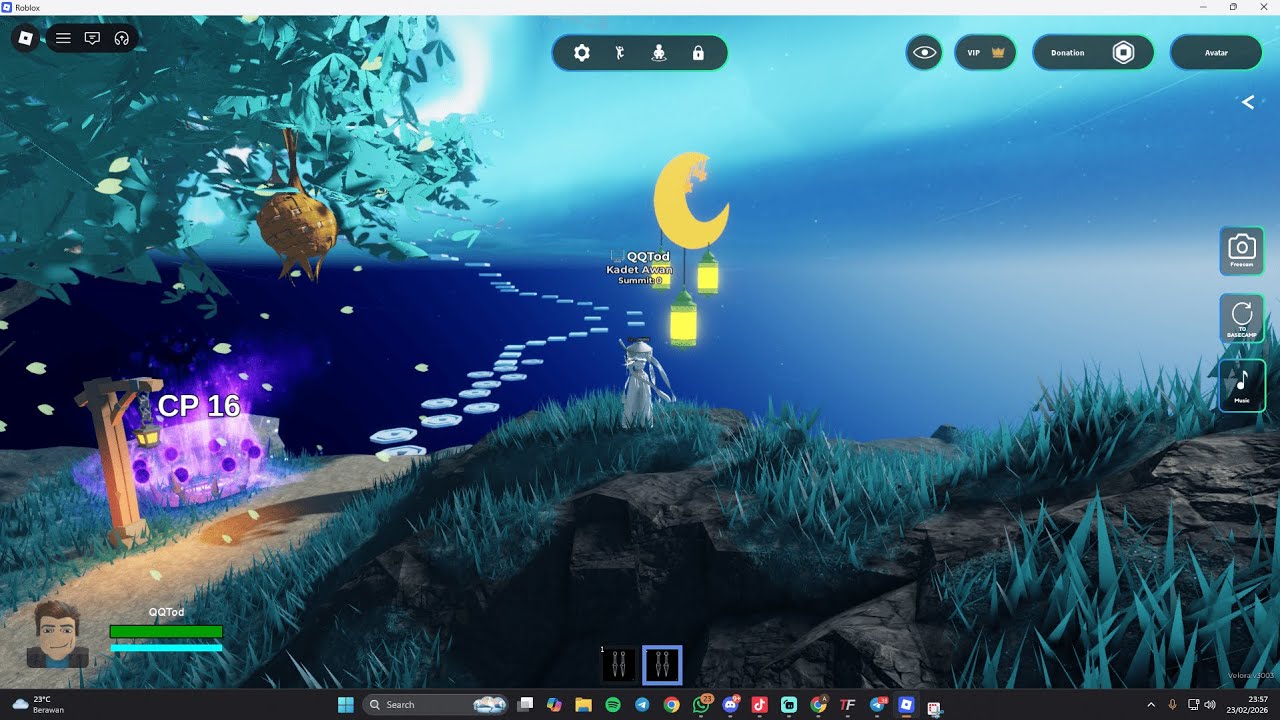The image size is (1280, 720).
Task: Click the character stand icon
Action: (x=659, y=53)
